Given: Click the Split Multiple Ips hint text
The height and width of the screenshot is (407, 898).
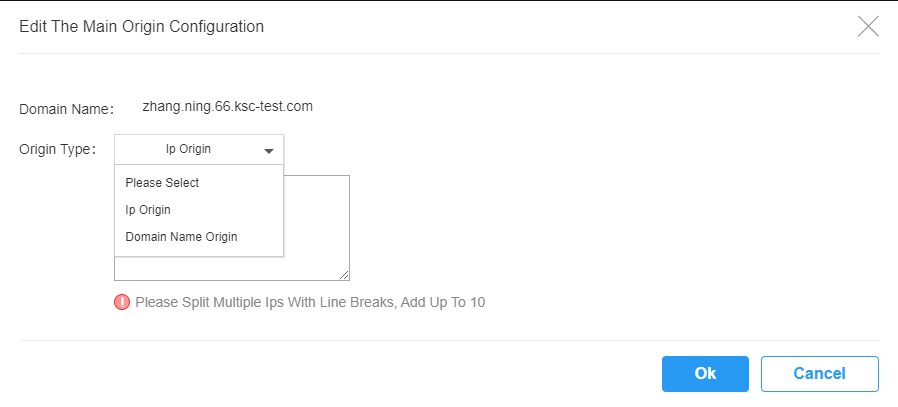Looking at the screenshot, I should coord(310,302).
